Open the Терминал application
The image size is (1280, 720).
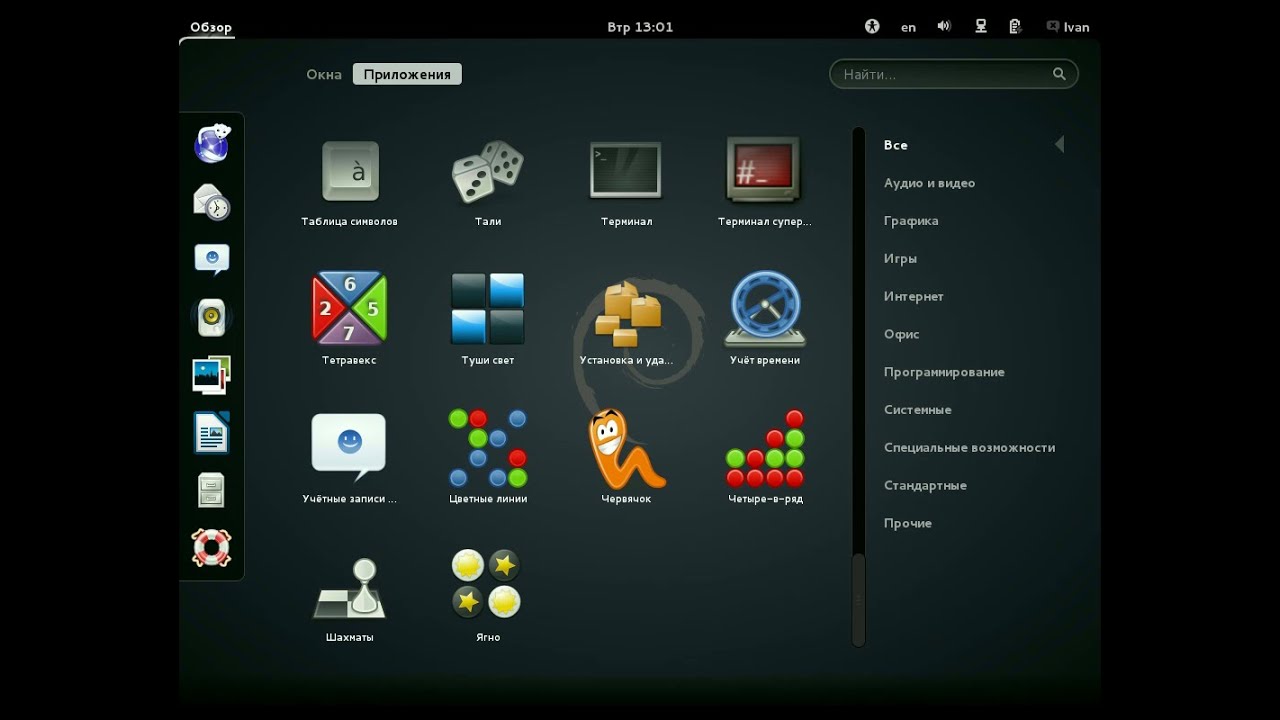[x=626, y=183]
